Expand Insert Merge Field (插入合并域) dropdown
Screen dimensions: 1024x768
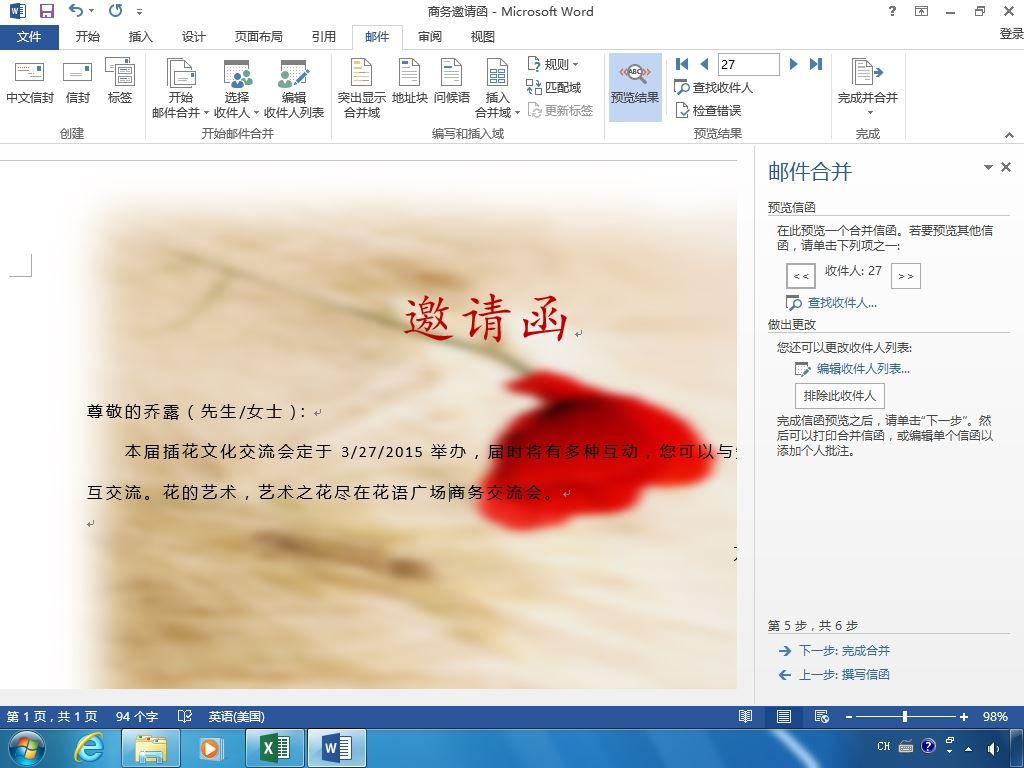497,88
